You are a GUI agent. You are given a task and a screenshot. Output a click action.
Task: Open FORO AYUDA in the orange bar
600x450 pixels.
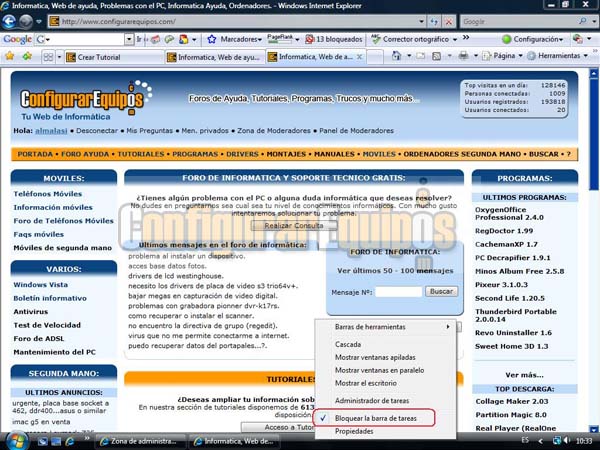85,154
